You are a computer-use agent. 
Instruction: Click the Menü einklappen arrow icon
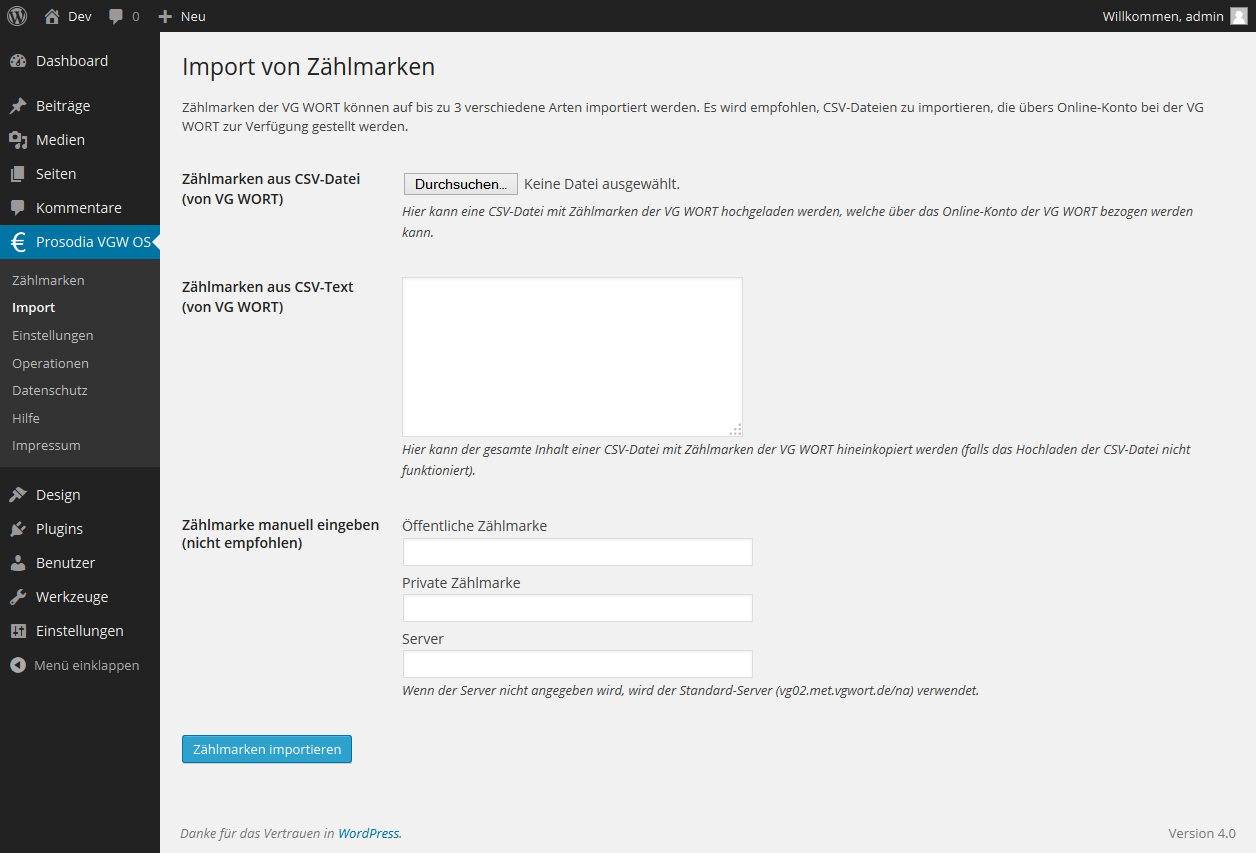[x=18, y=665]
